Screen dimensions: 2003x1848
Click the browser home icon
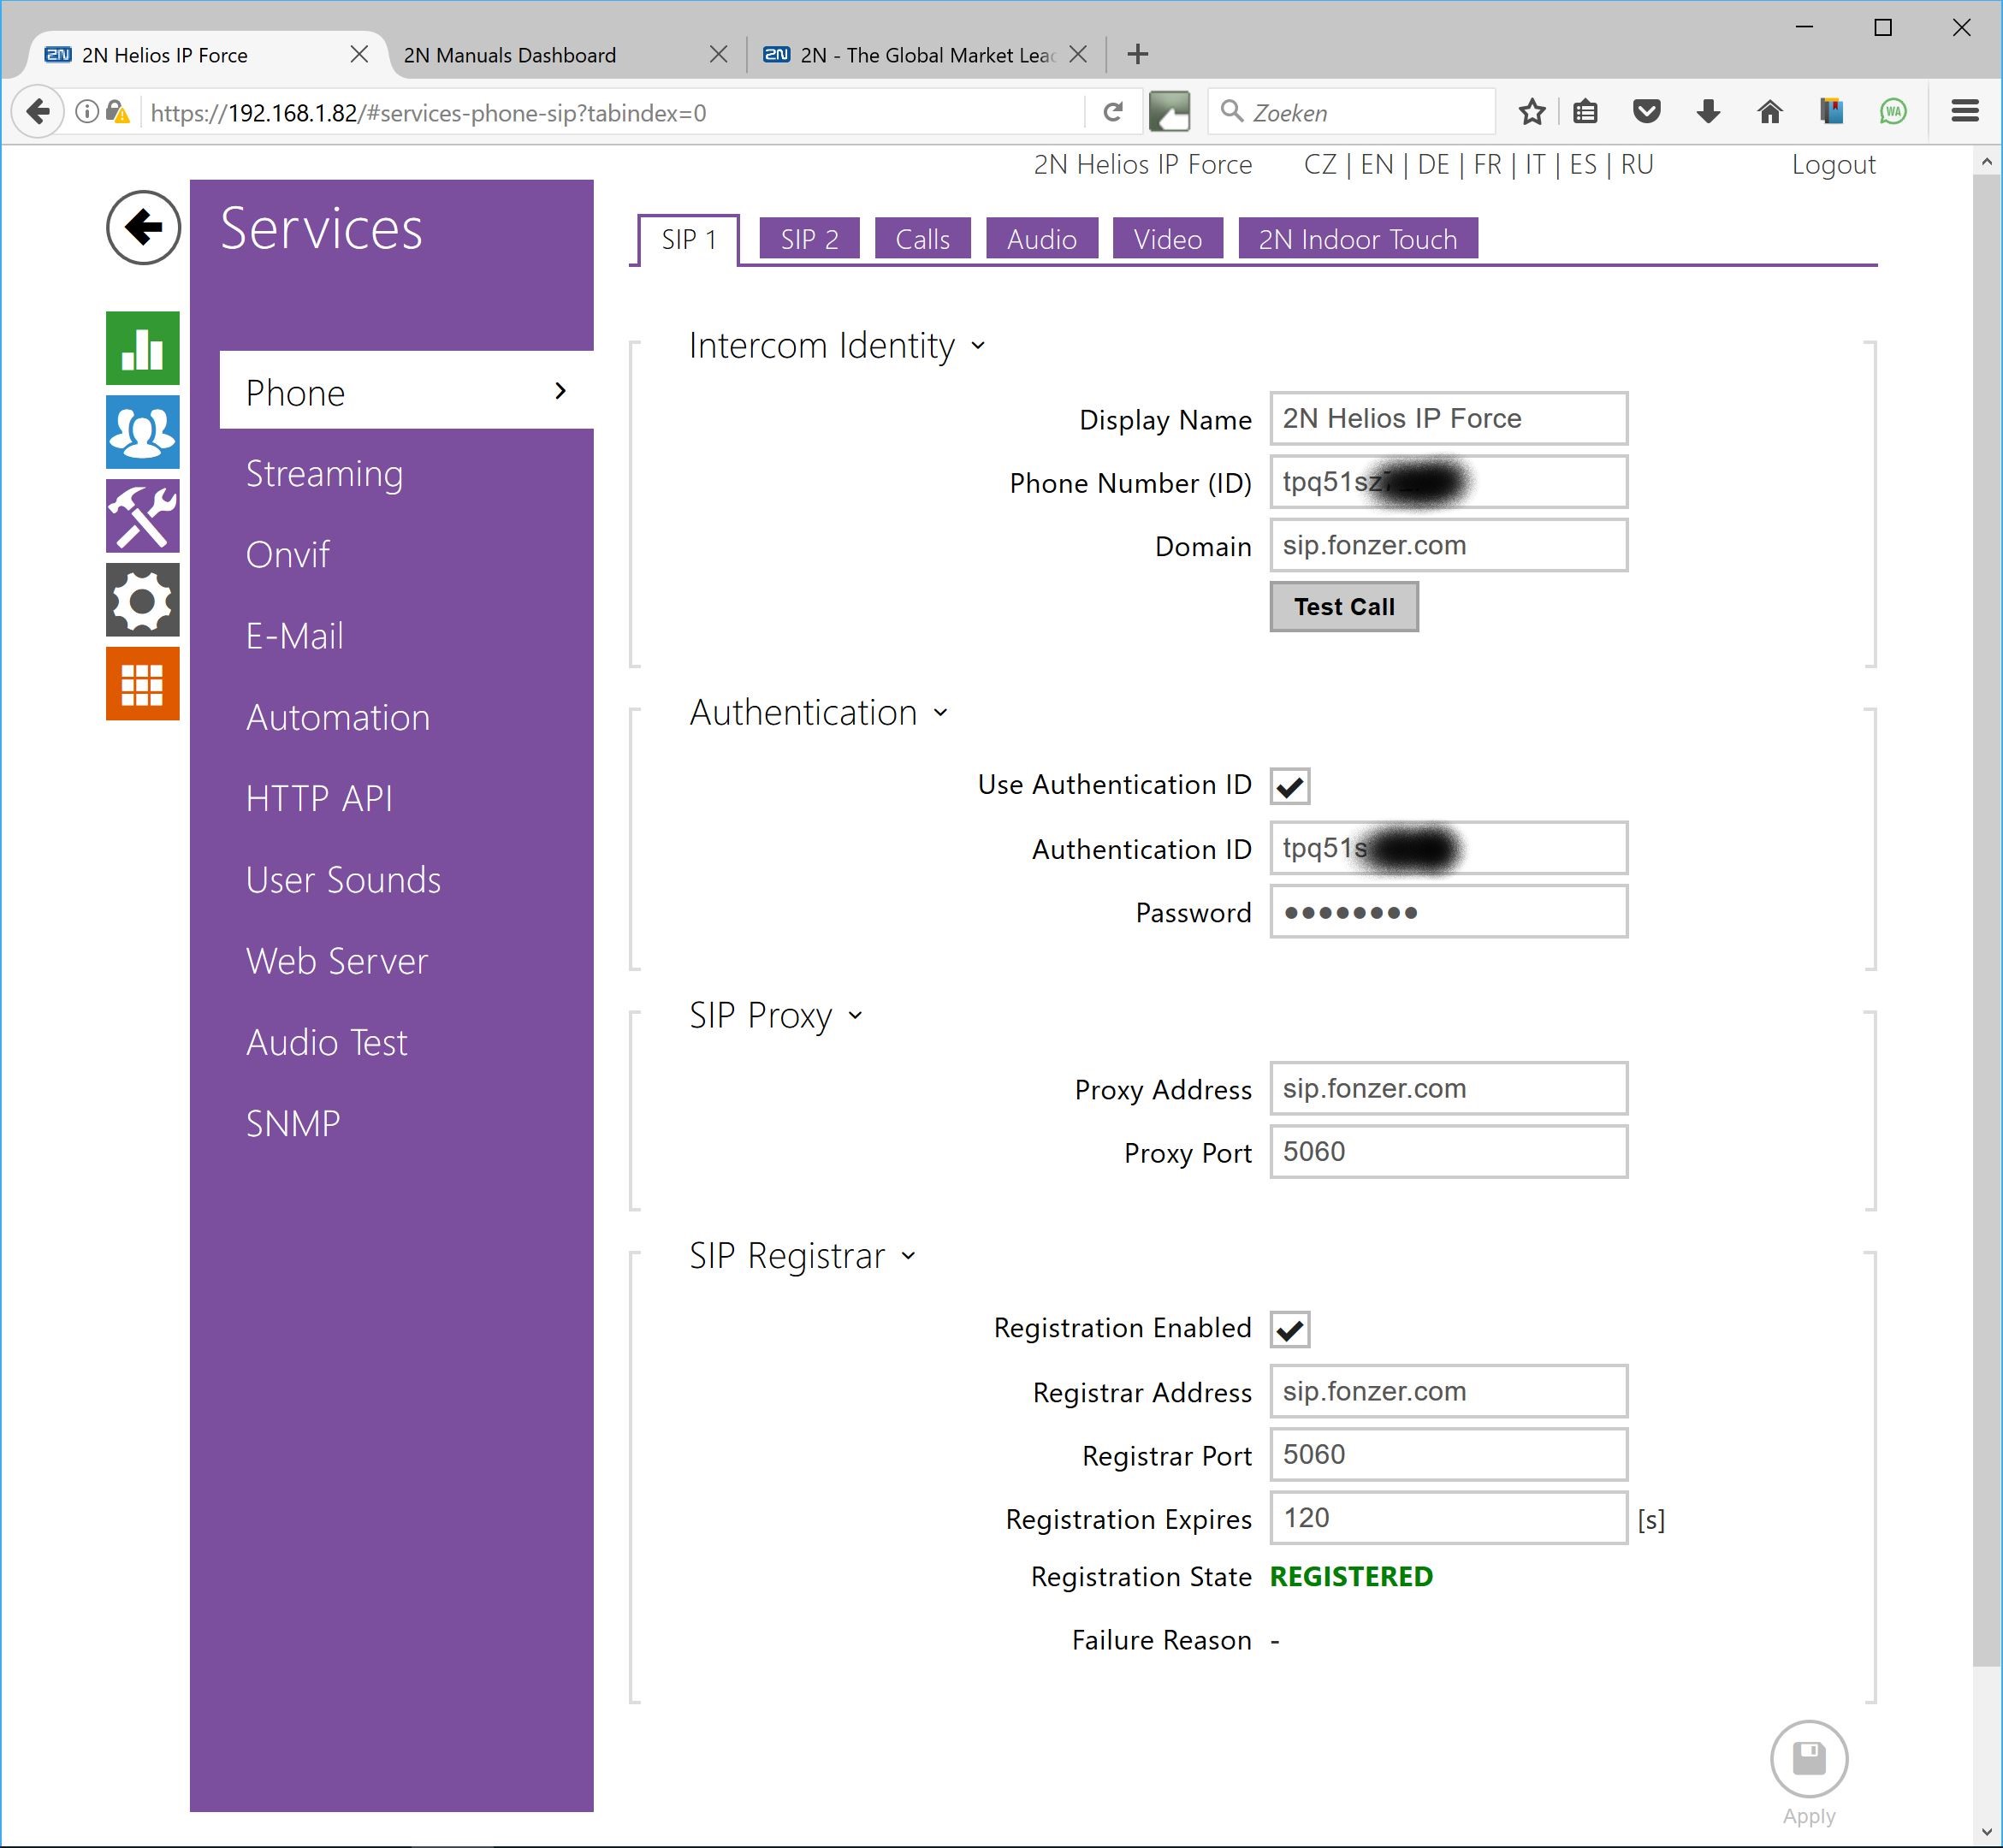point(1770,112)
